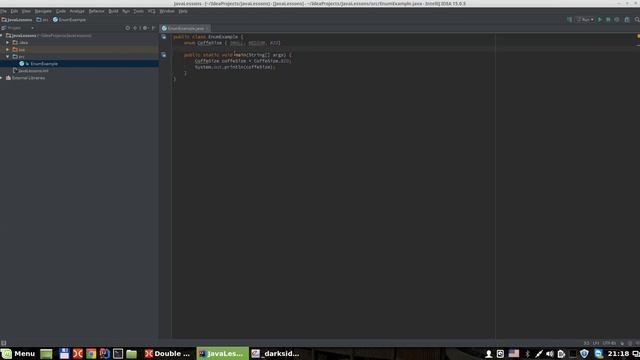
Task: Select the .idea folder in tree
Action: pos(20,42)
